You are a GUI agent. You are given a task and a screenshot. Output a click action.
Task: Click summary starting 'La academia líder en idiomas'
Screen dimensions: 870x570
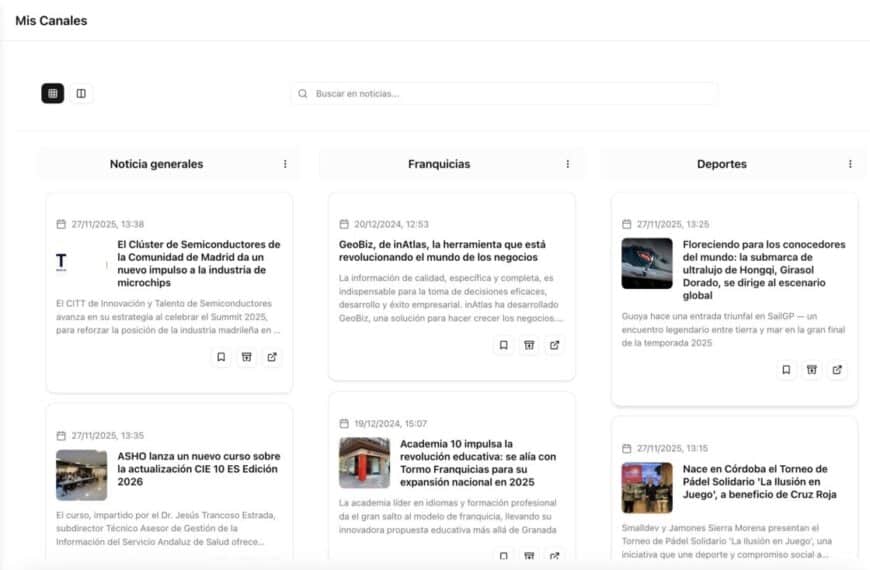(x=448, y=516)
